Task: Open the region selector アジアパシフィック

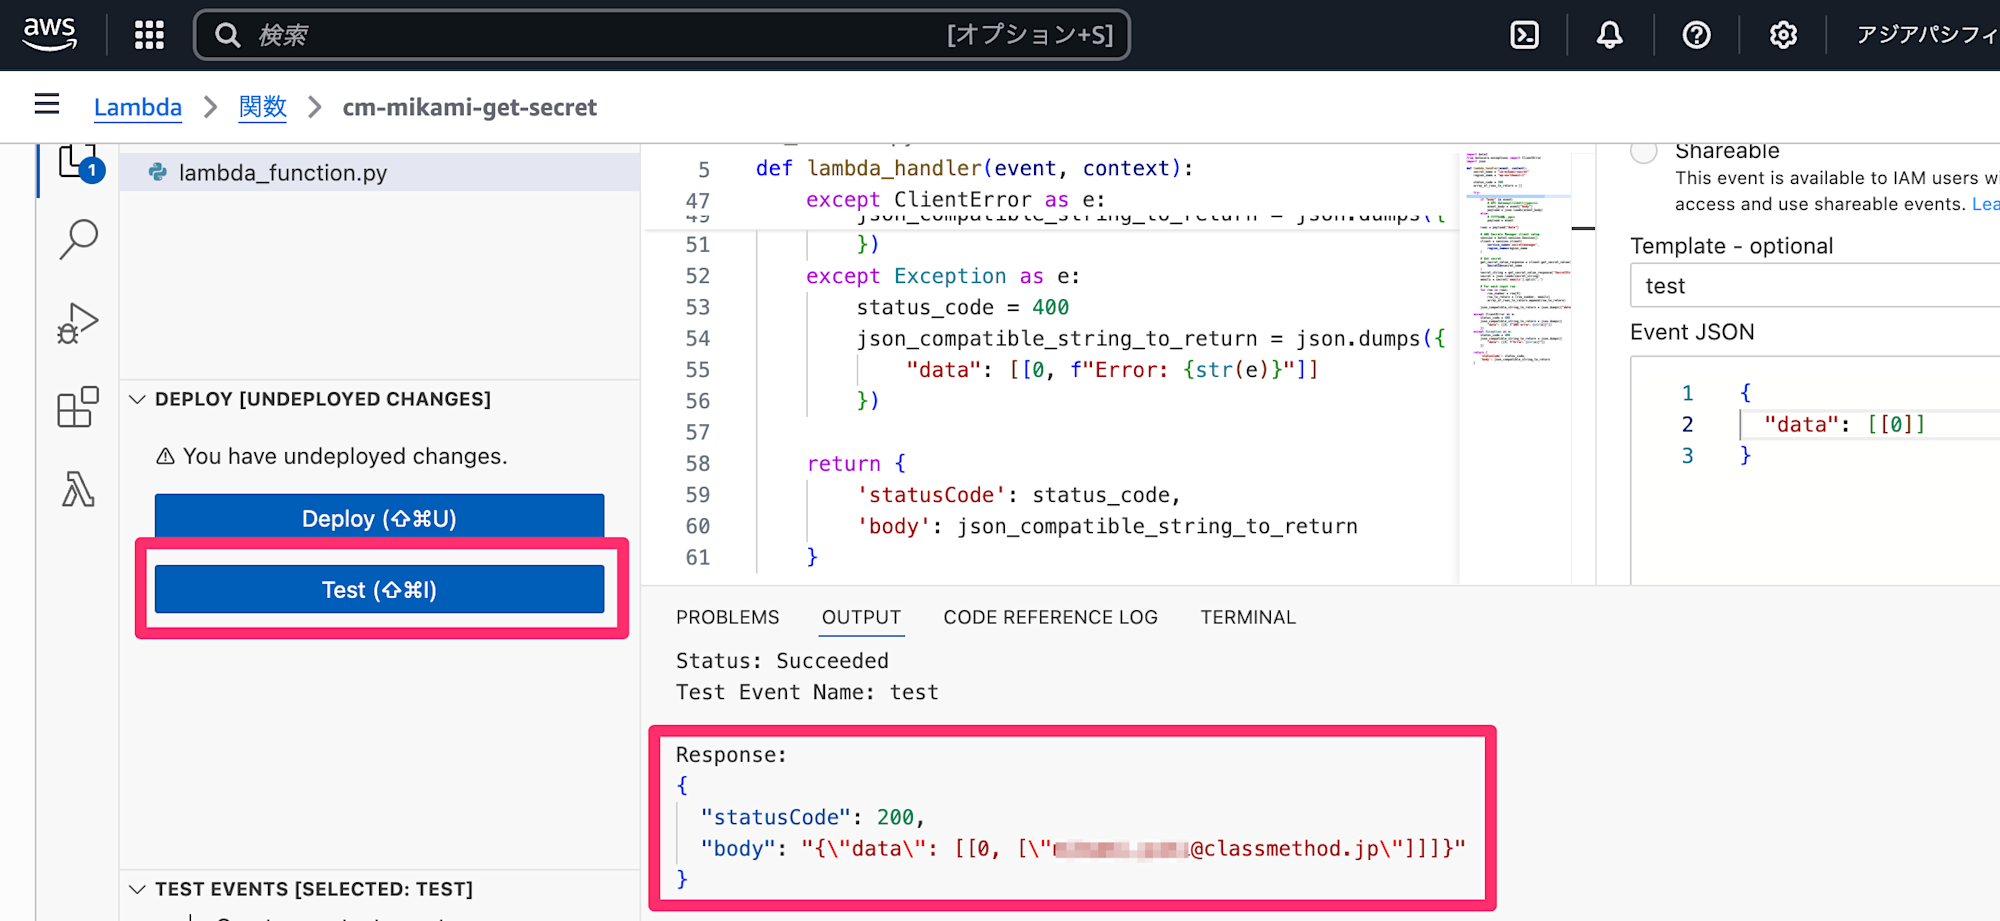Action: (1927, 35)
